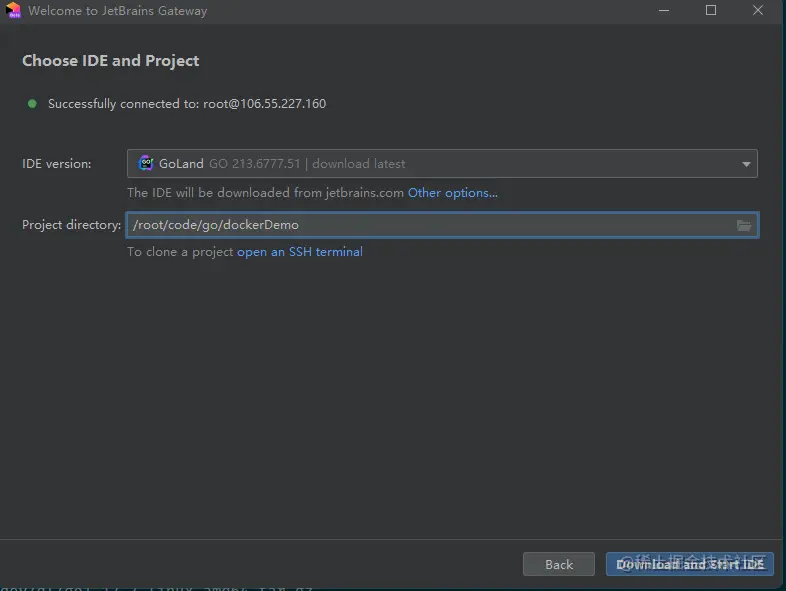Click the "Successfully connected to" status text
The width and height of the screenshot is (786, 591).
pos(187,104)
